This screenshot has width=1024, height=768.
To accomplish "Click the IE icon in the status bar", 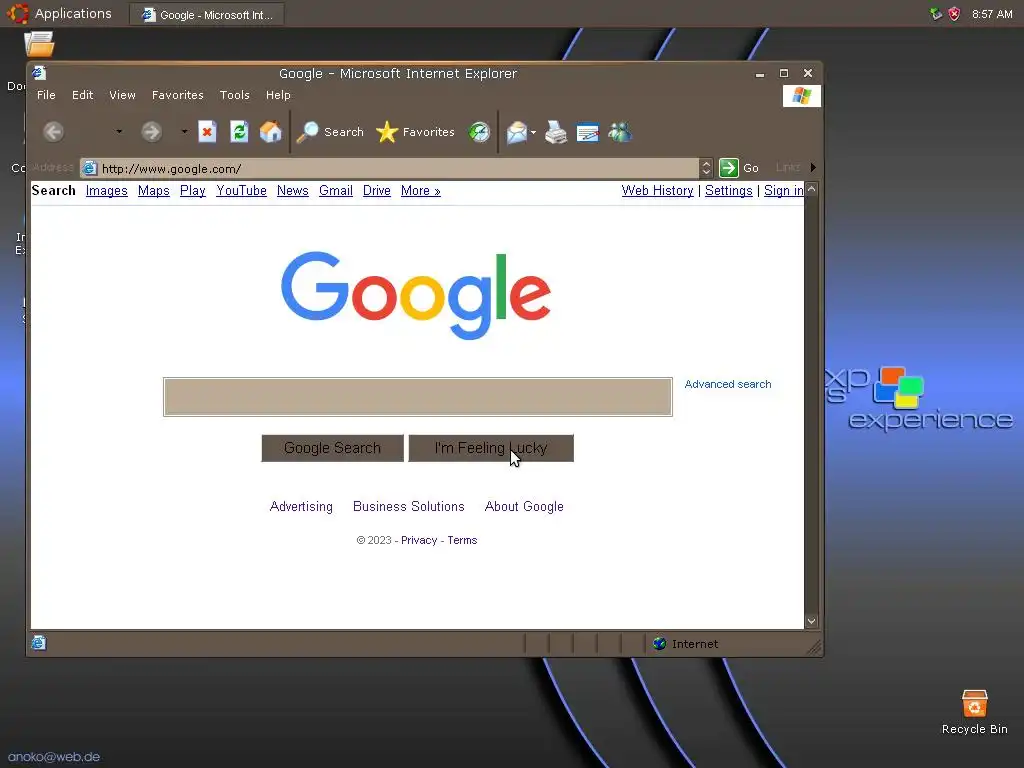I will [39, 643].
